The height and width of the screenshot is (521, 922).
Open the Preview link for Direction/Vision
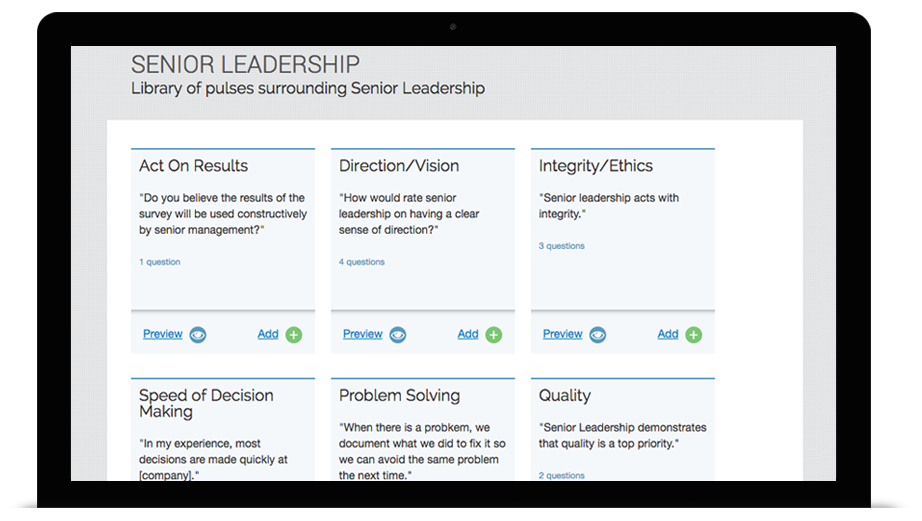[363, 334]
